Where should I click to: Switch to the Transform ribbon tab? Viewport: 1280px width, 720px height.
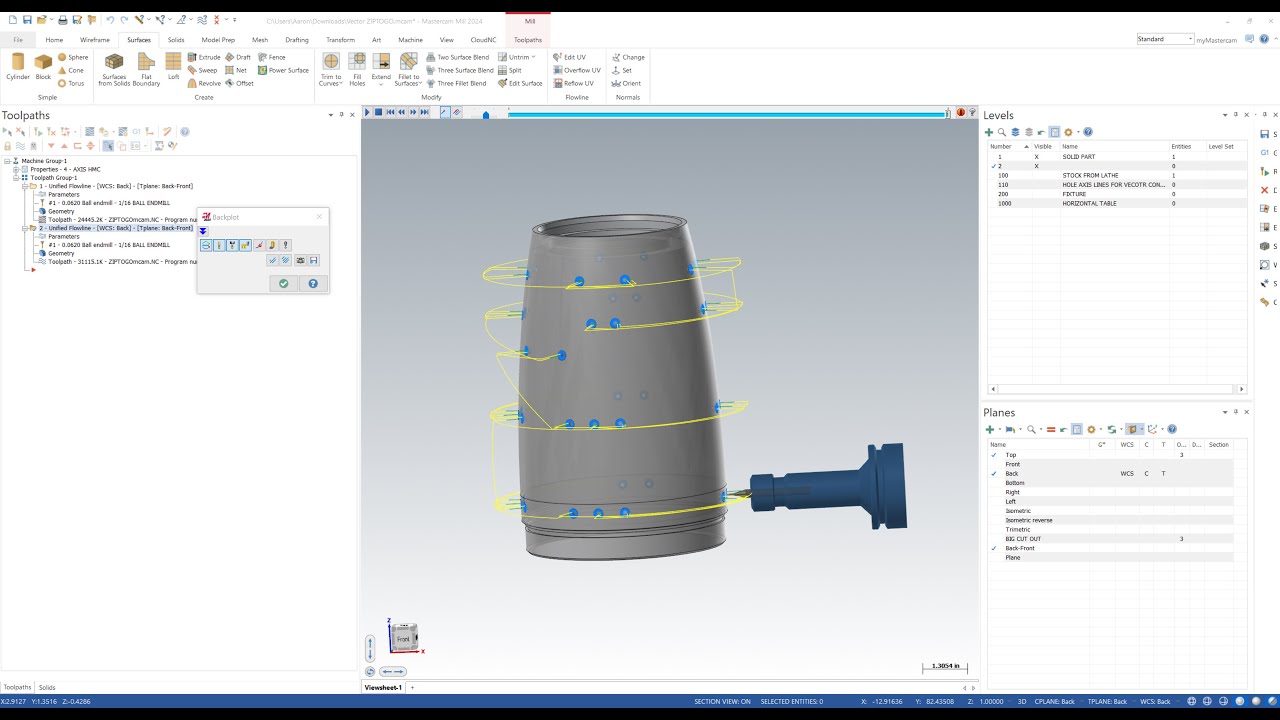pos(340,40)
